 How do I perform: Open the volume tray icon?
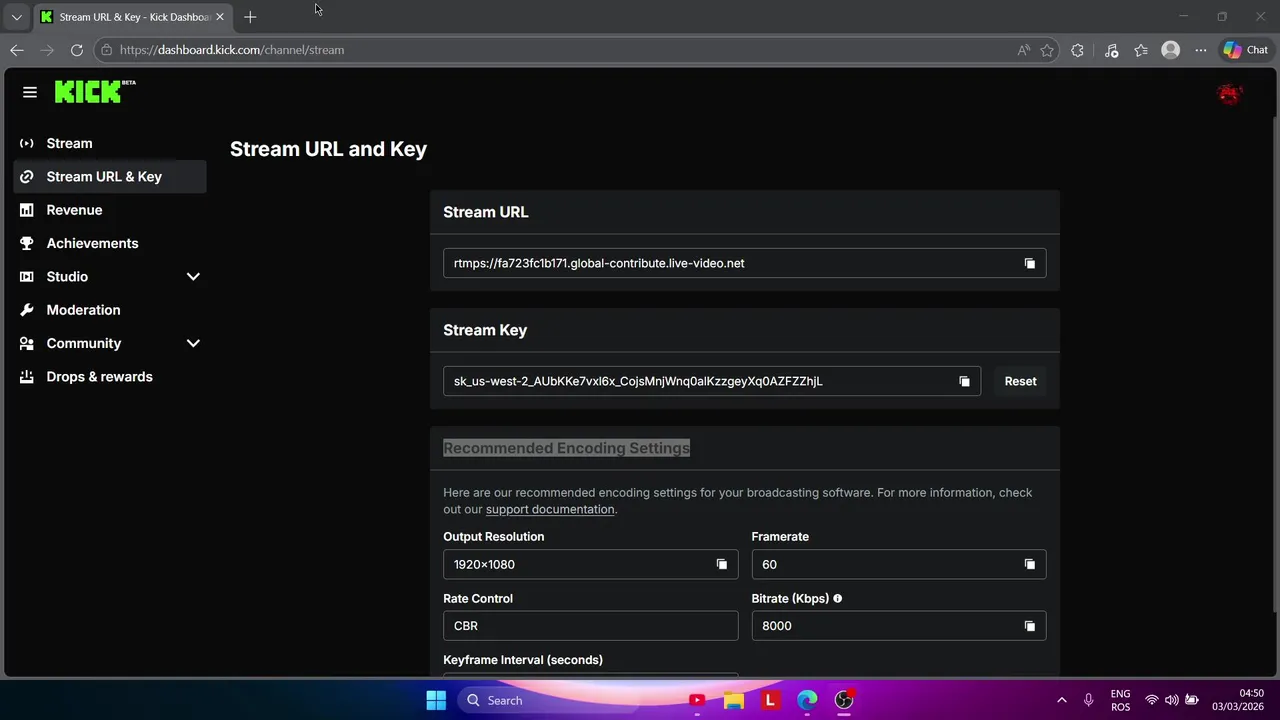pyautogui.click(x=1171, y=700)
